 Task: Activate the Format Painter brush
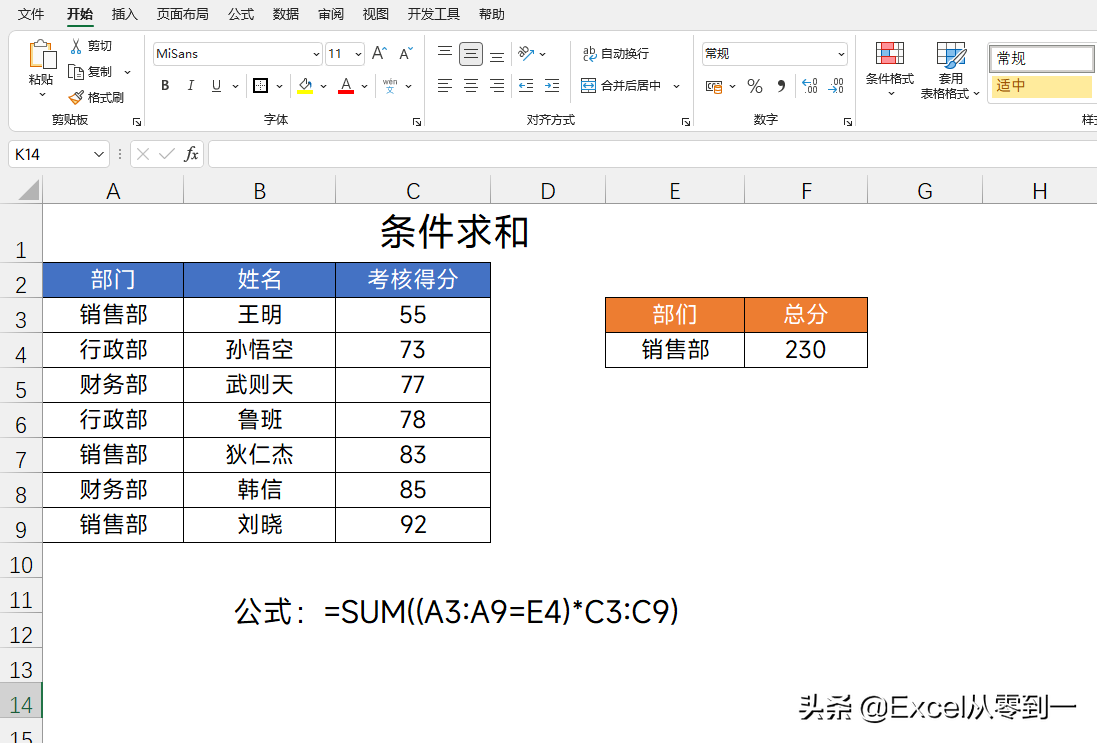point(76,97)
